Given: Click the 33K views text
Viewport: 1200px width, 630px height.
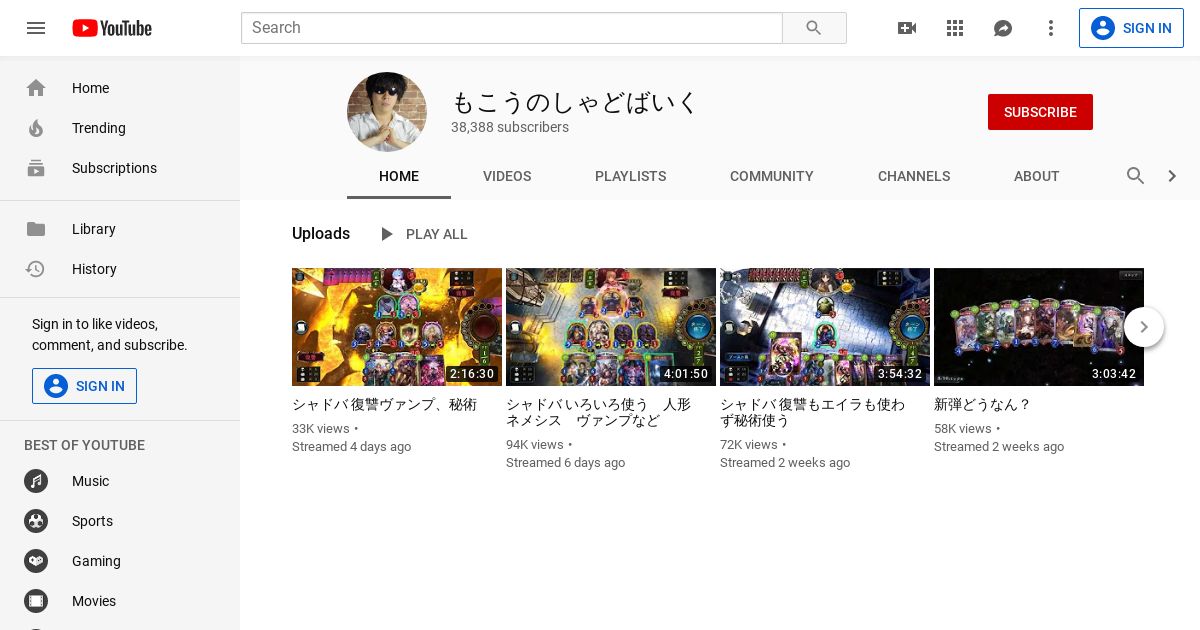Looking at the screenshot, I should [x=321, y=429].
